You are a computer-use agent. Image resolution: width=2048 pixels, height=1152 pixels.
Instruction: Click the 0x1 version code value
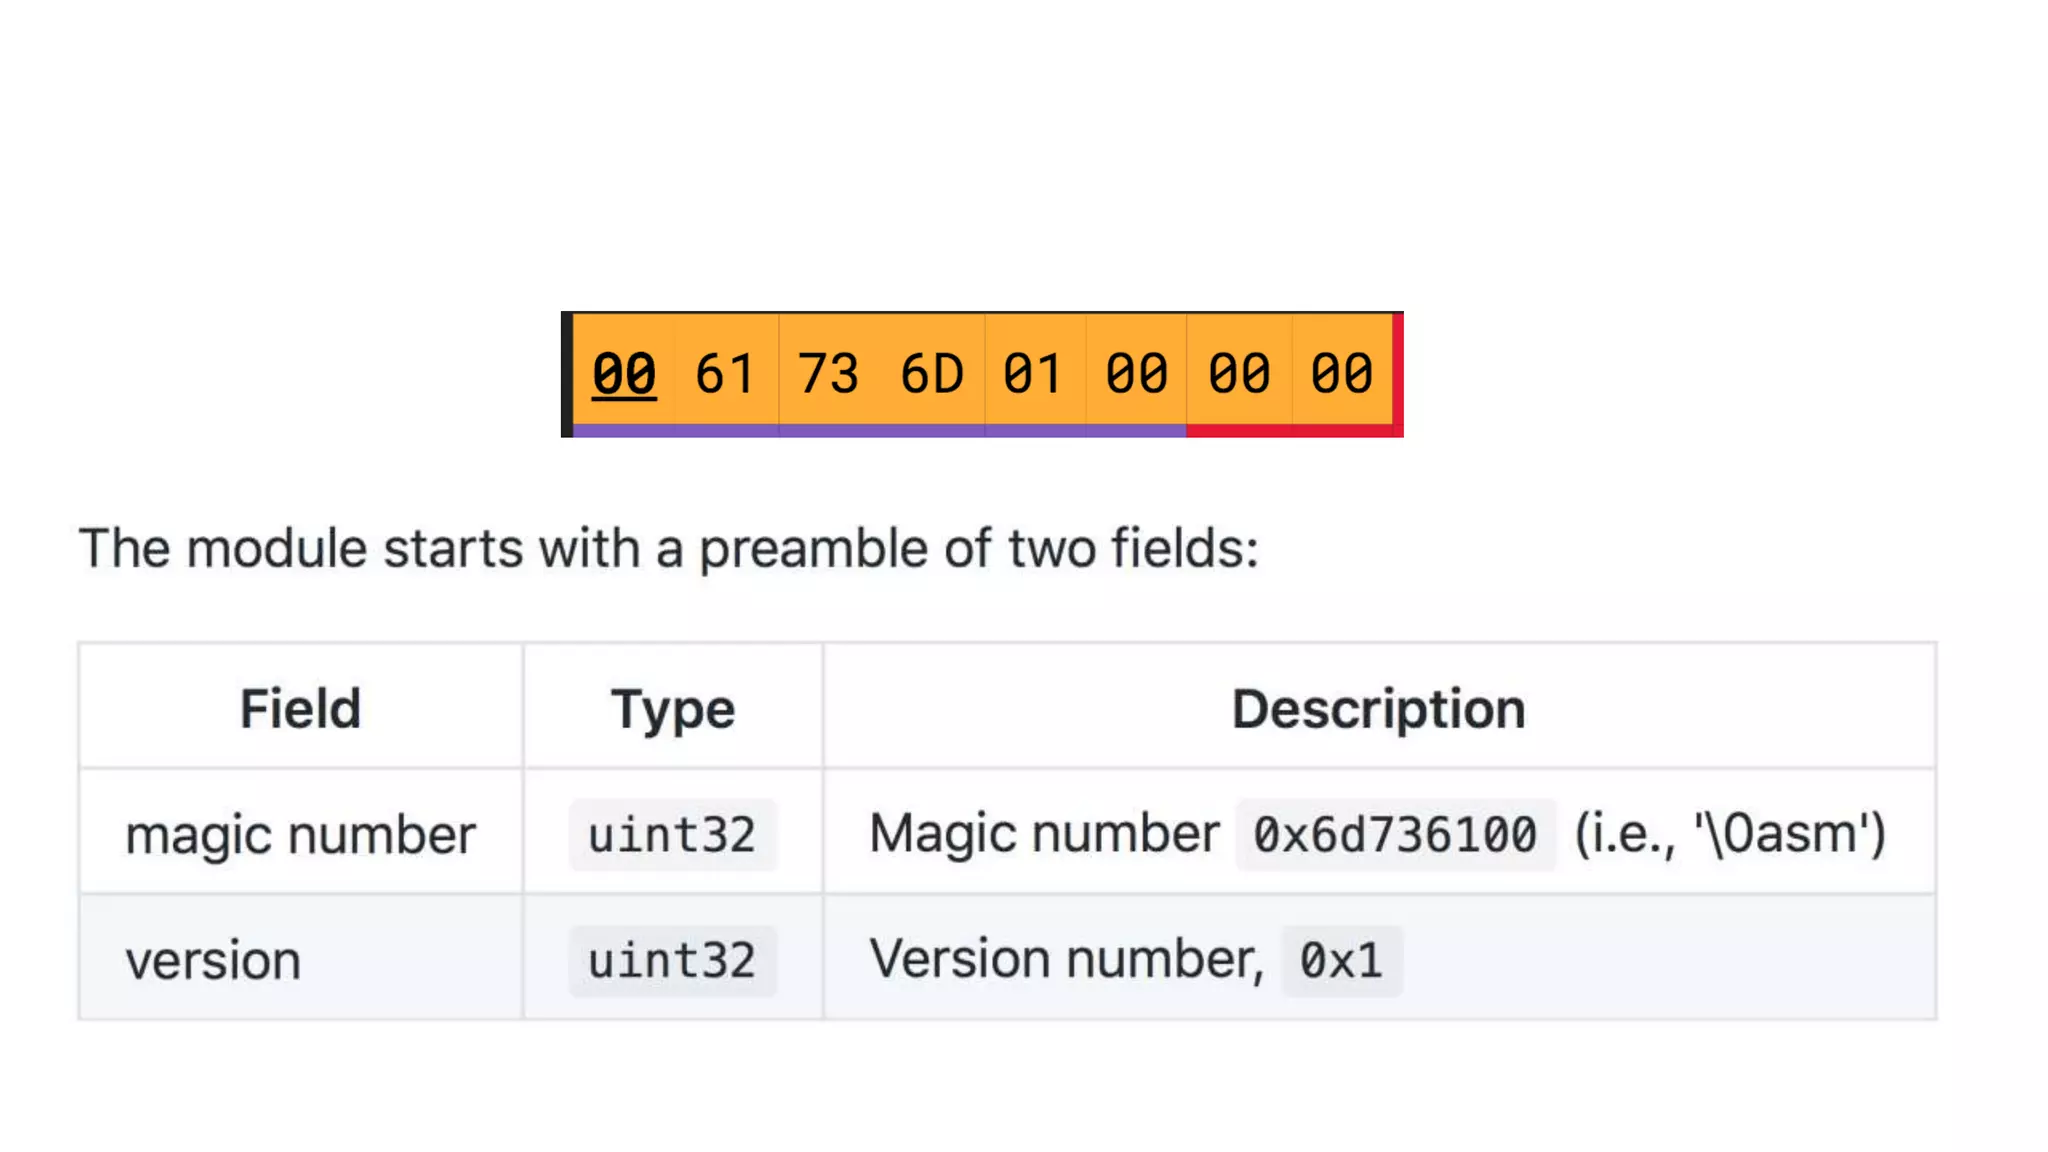pos(1341,961)
